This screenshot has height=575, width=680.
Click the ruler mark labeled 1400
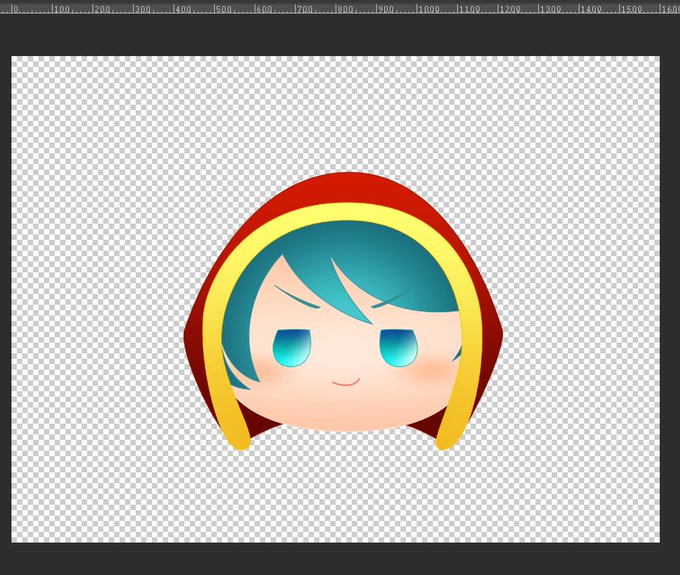(x=588, y=8)
